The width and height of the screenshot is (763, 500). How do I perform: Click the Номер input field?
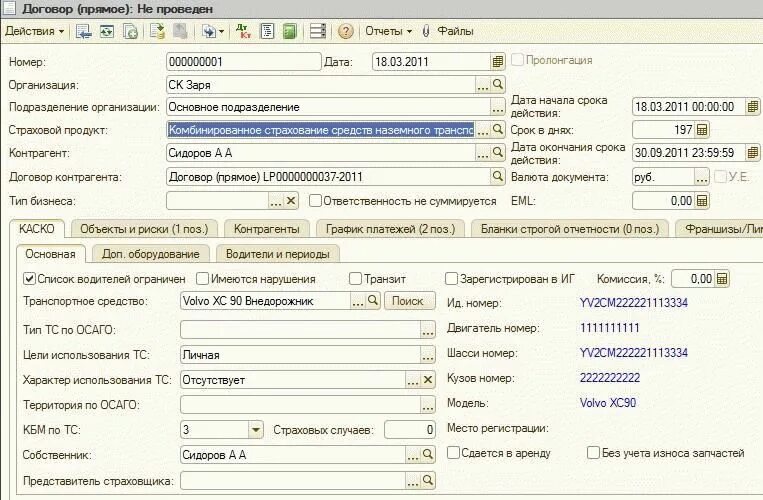pos(243,62)
